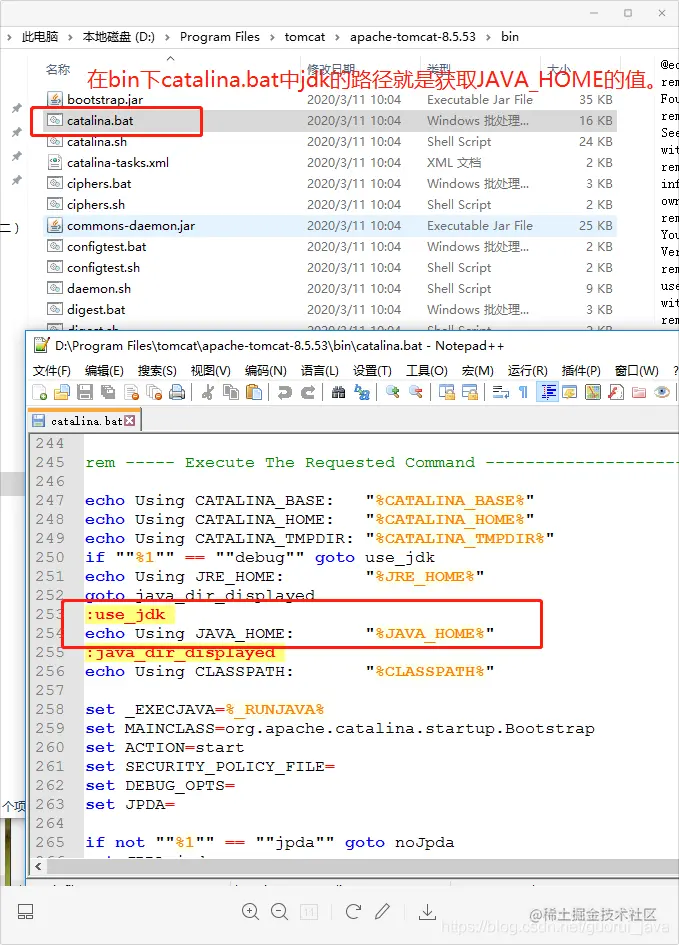Click the Redo arrow icon in Notepad++ toolbar

[308, 392]
